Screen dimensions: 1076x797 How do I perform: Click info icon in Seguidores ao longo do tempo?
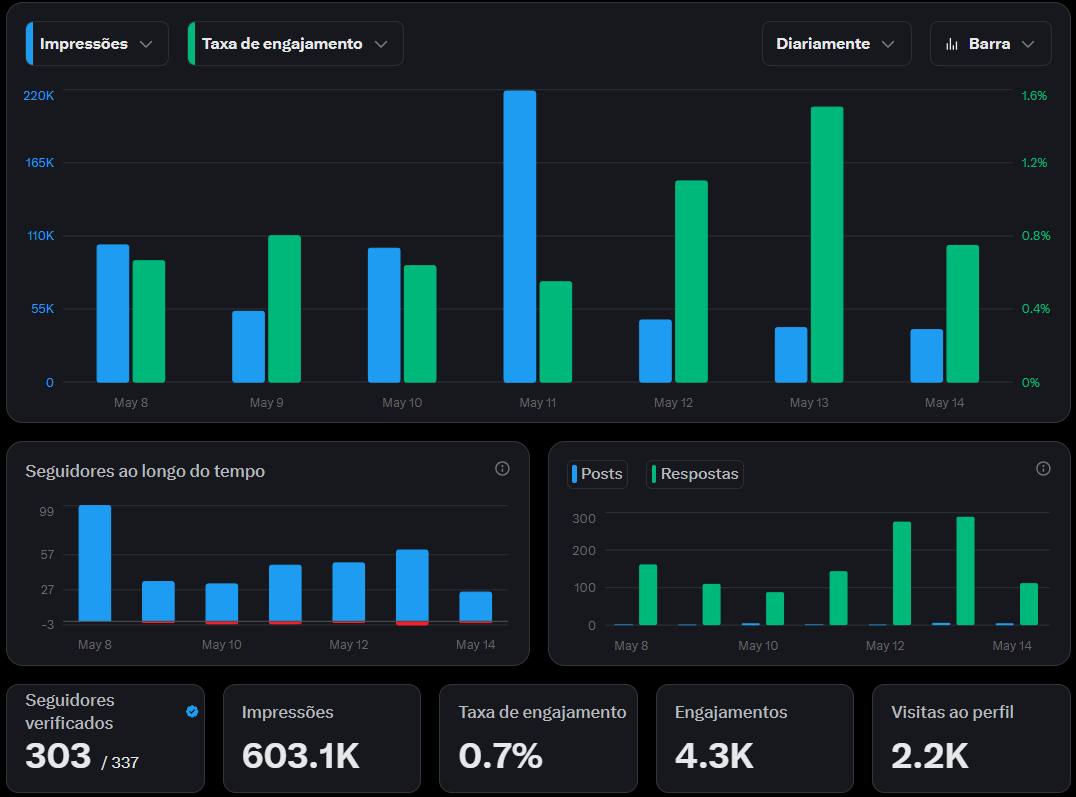click(502, 469)
